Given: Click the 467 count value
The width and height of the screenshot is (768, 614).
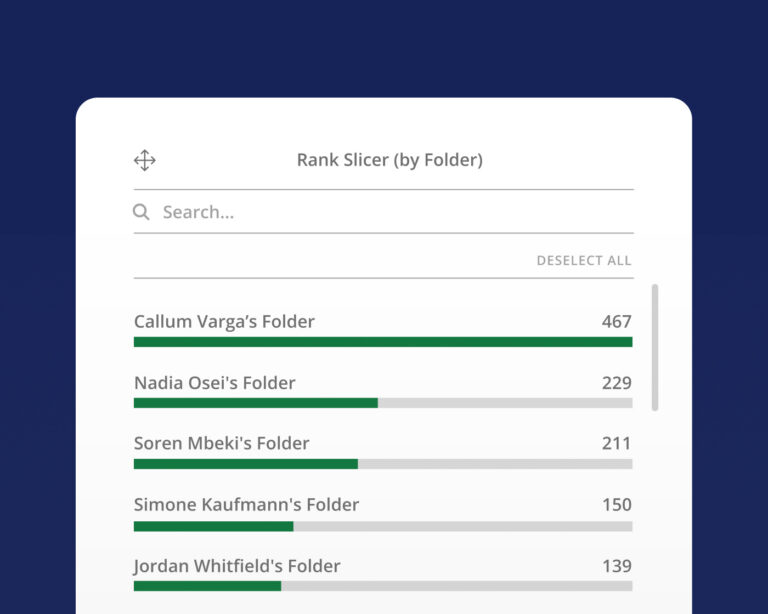Looking at the screenshot, I should point(617,322).
